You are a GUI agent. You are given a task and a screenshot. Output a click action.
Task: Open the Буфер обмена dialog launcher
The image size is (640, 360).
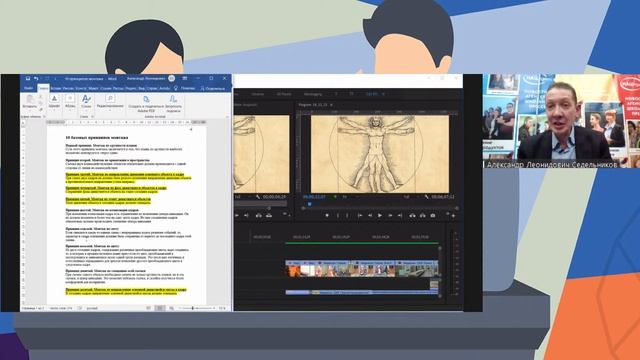point(44,117)
